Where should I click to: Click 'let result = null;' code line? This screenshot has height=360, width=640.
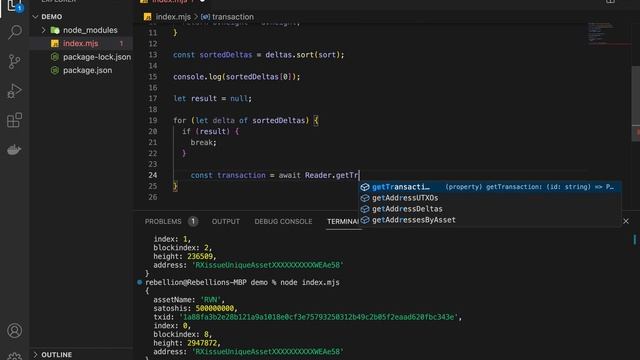pos(212,99)
